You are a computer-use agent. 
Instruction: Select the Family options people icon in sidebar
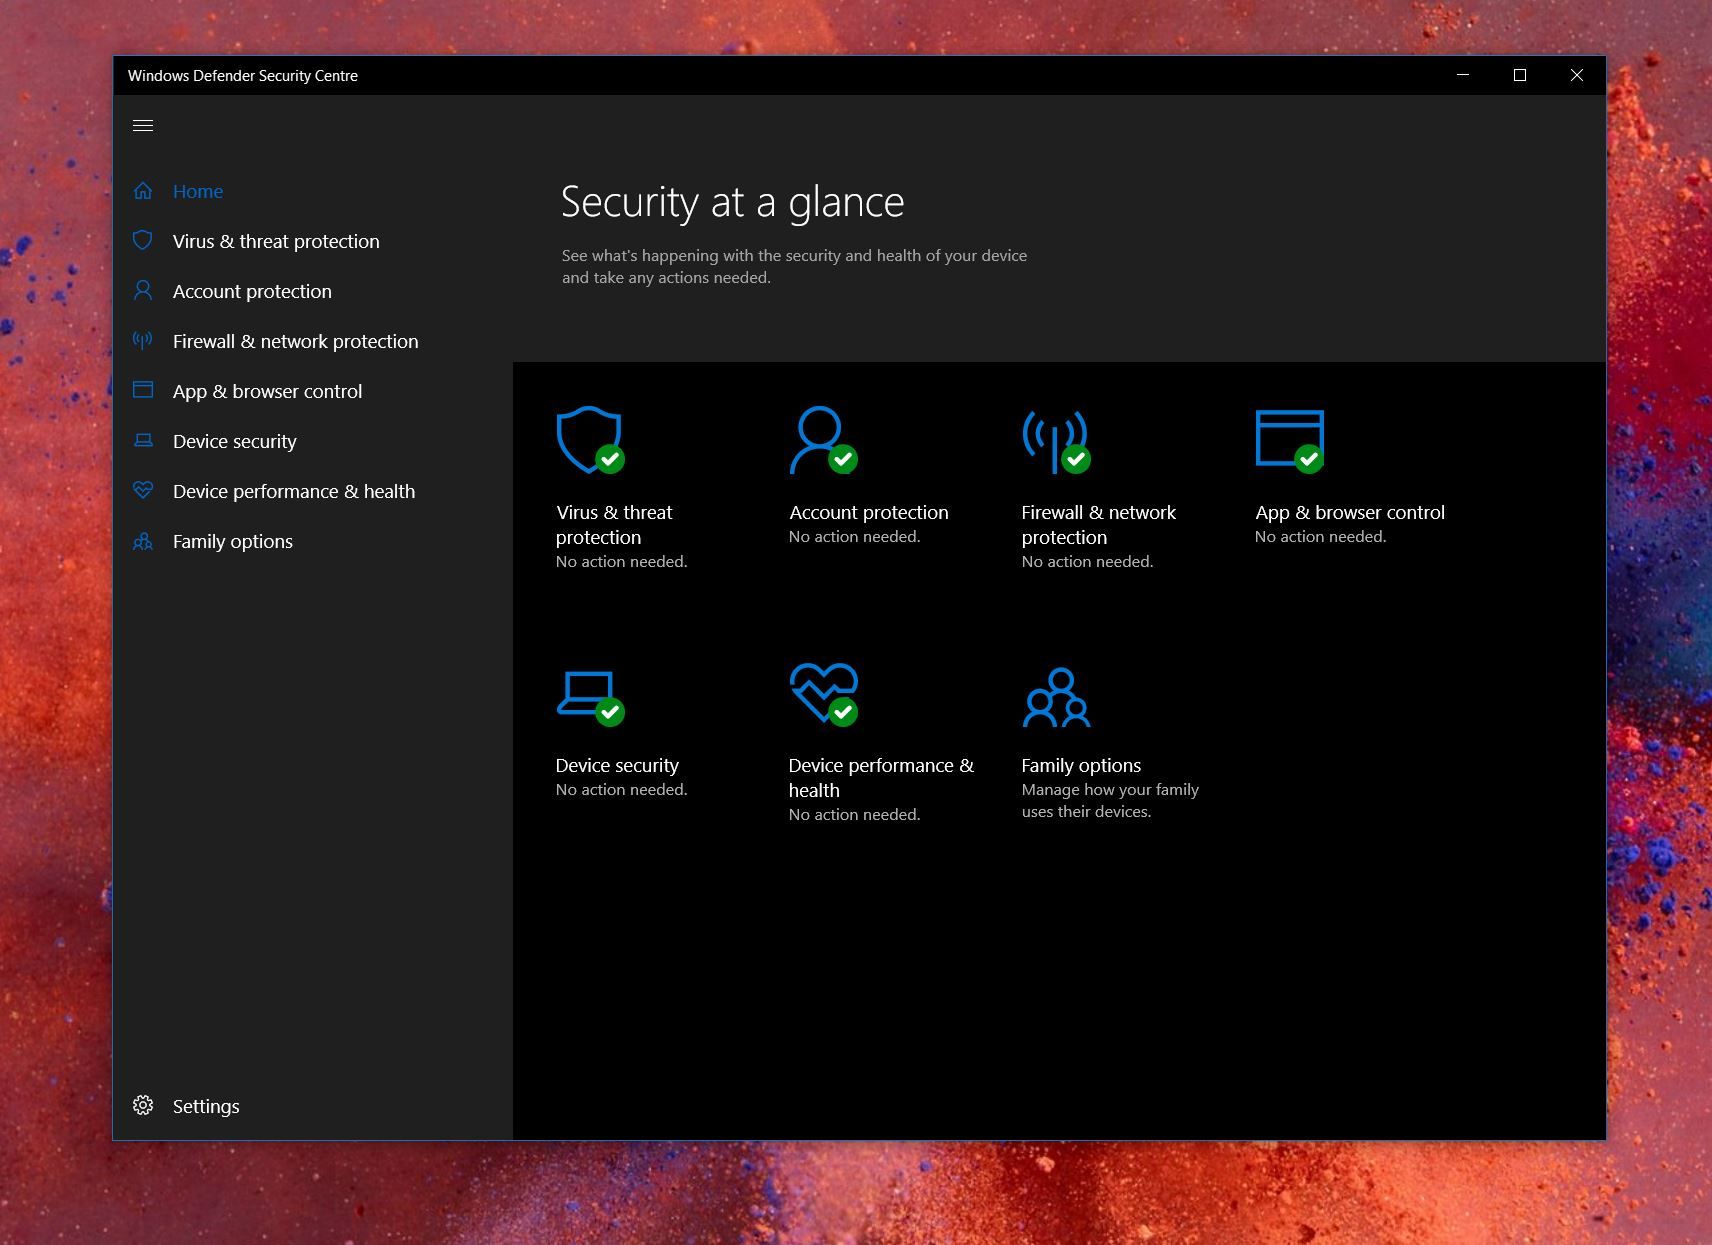[x=143, y=541]
